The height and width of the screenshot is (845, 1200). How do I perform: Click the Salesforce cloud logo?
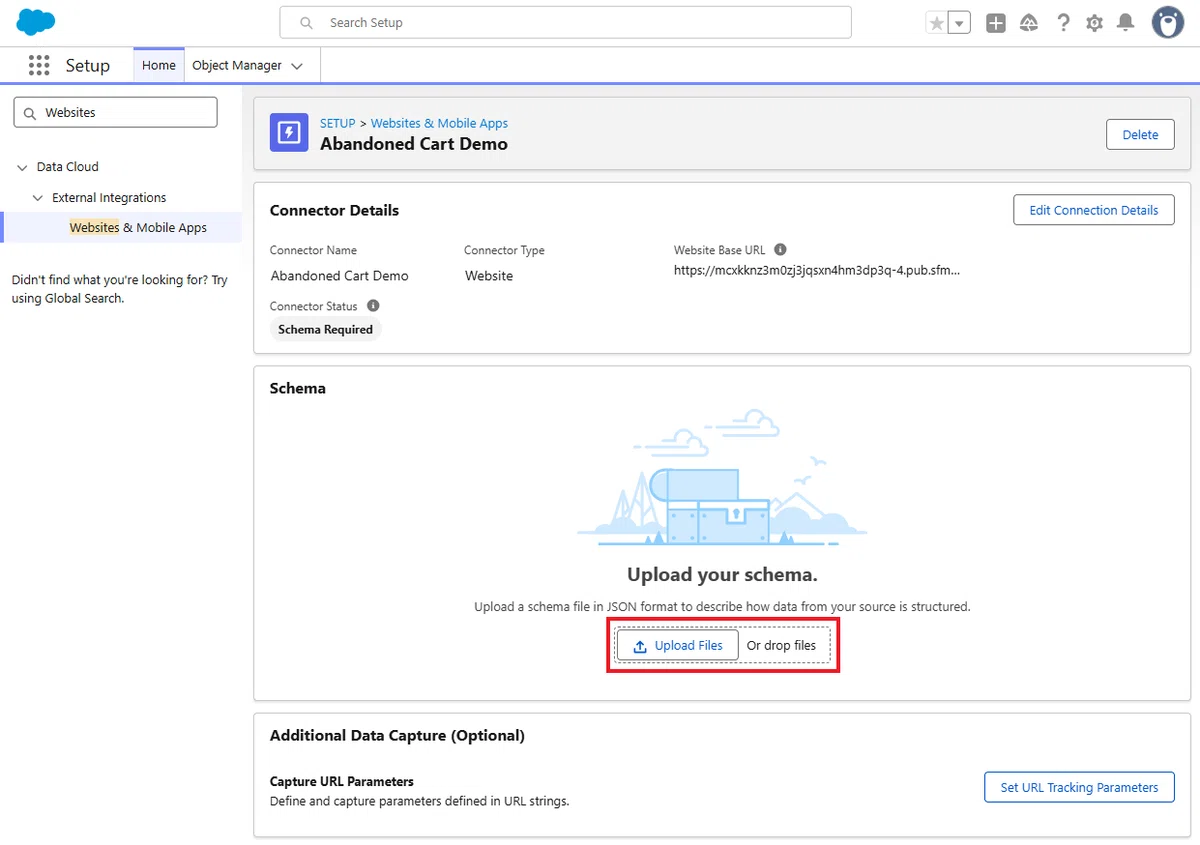(36, 21)
